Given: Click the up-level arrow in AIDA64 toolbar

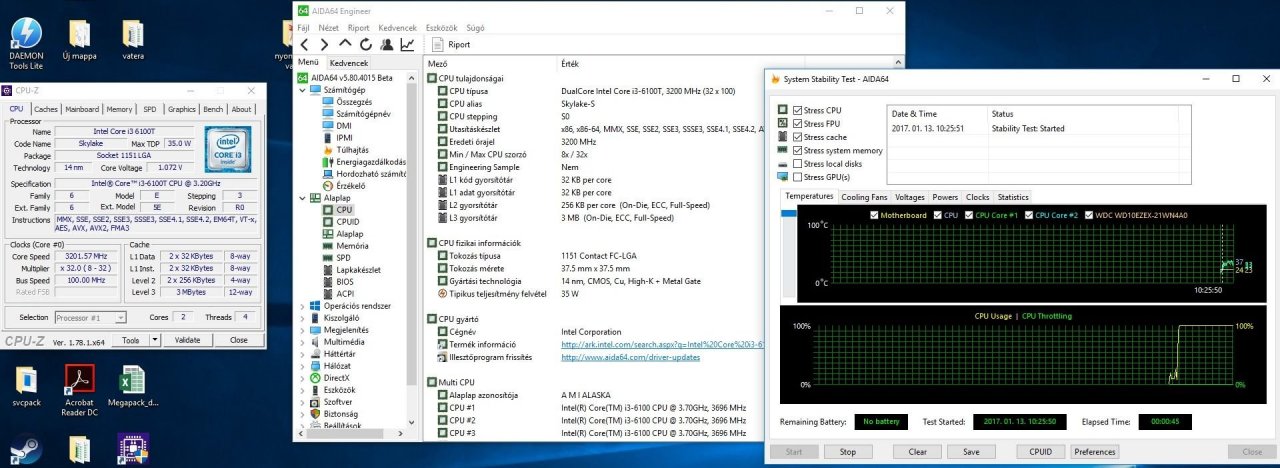Looking at the screenshot, I should tap(345, 44).
